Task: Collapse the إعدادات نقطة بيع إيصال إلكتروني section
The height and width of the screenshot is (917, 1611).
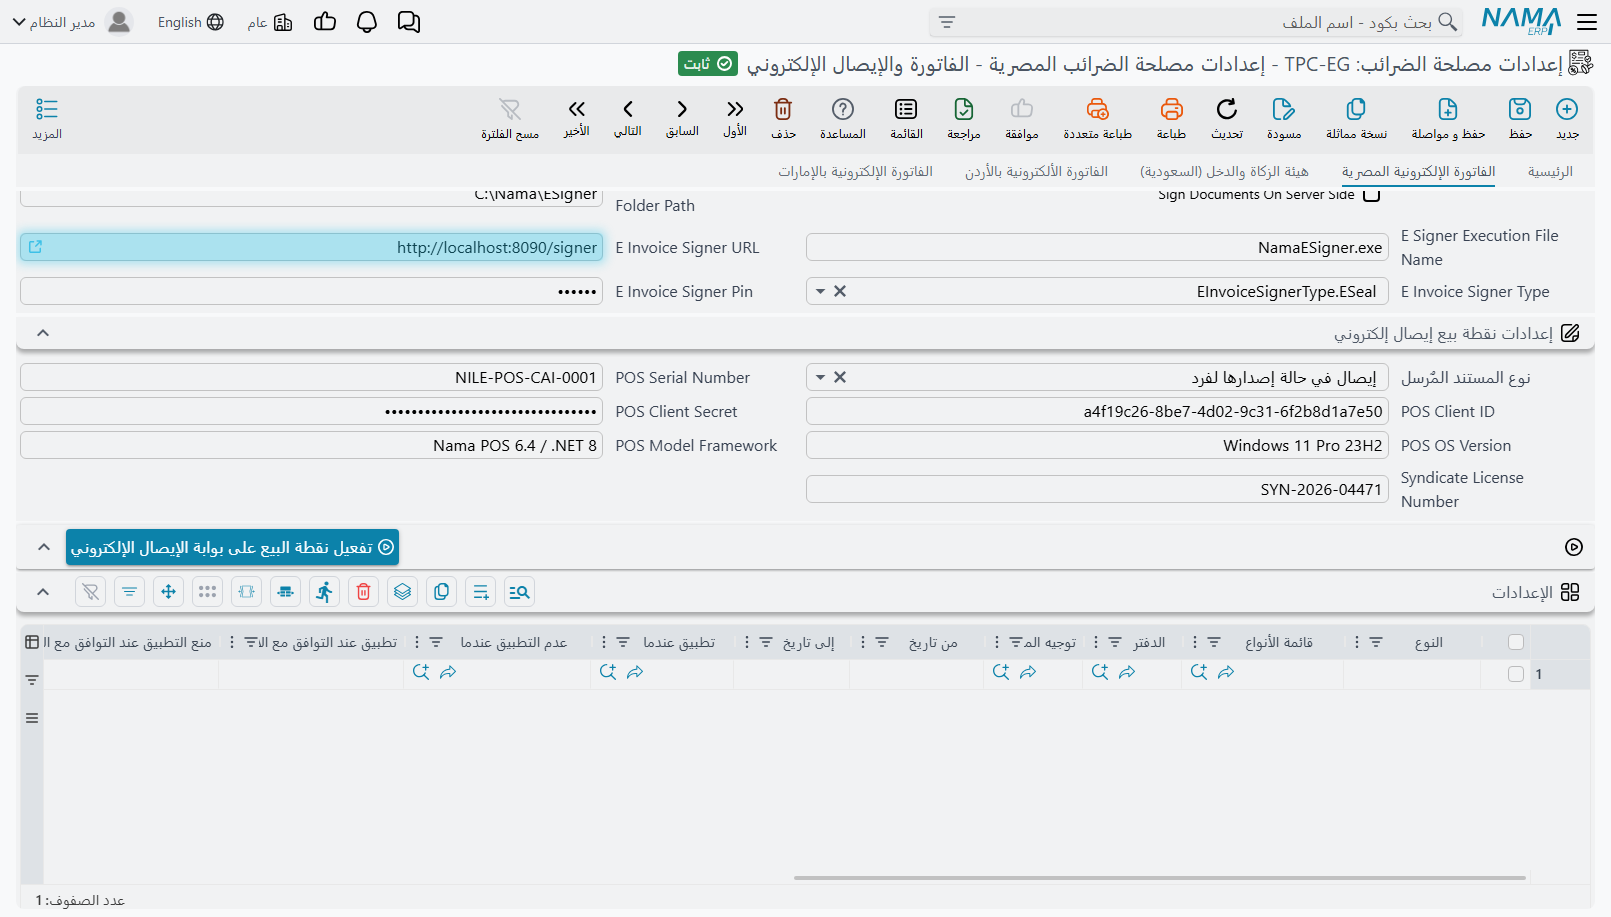Action: 43,333
